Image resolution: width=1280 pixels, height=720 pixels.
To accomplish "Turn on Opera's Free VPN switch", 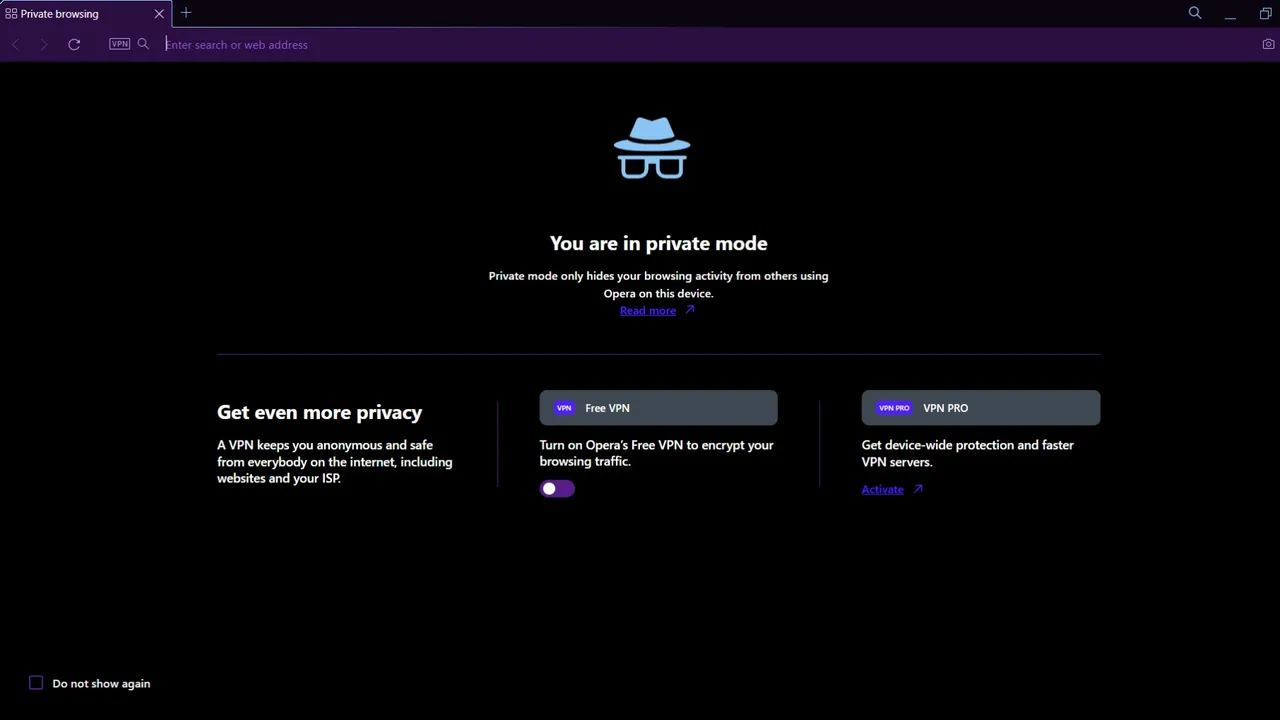I will (557, 488).
